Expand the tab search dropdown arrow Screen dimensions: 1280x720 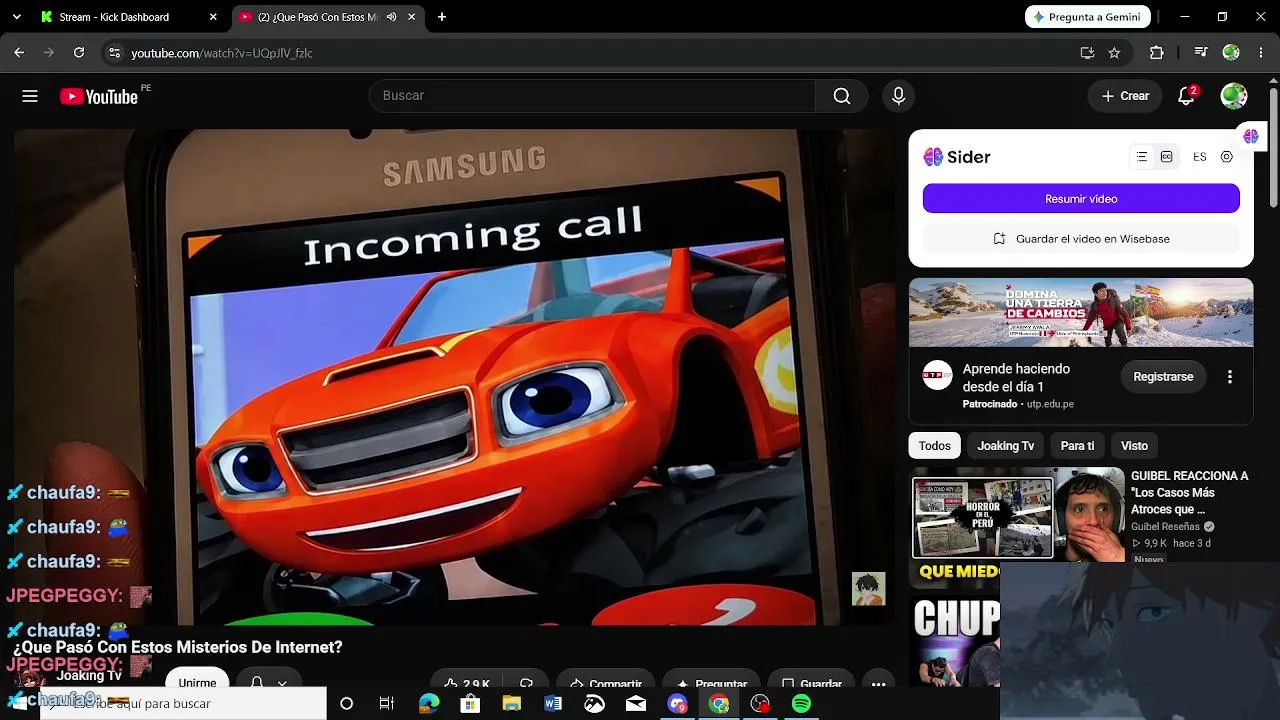[x=16, y=17]
